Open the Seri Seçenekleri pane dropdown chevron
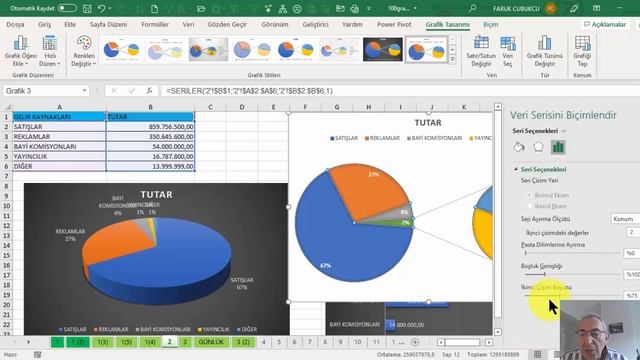The height and width of the screenshot is (360, 640). click(564, 131)
